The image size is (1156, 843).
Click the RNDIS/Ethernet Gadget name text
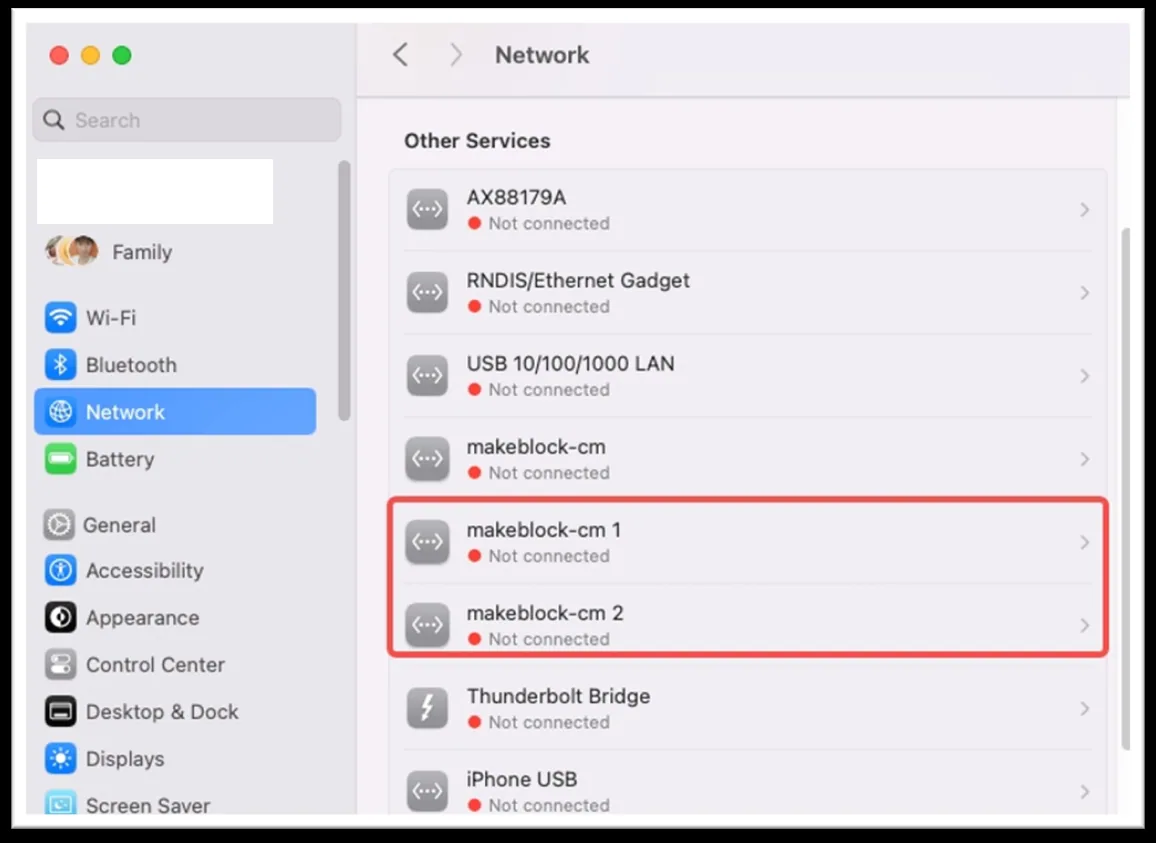click(x=578, y=280)
